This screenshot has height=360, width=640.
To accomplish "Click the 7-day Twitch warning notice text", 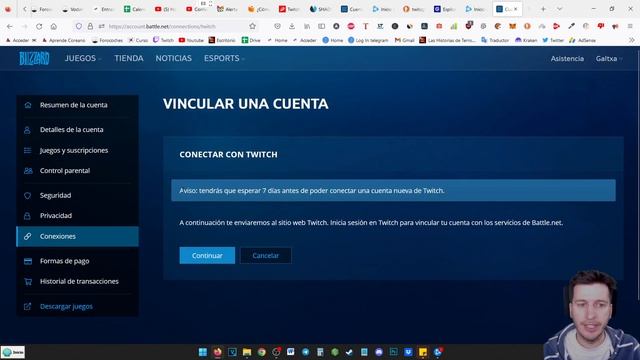I will [312, 191].
